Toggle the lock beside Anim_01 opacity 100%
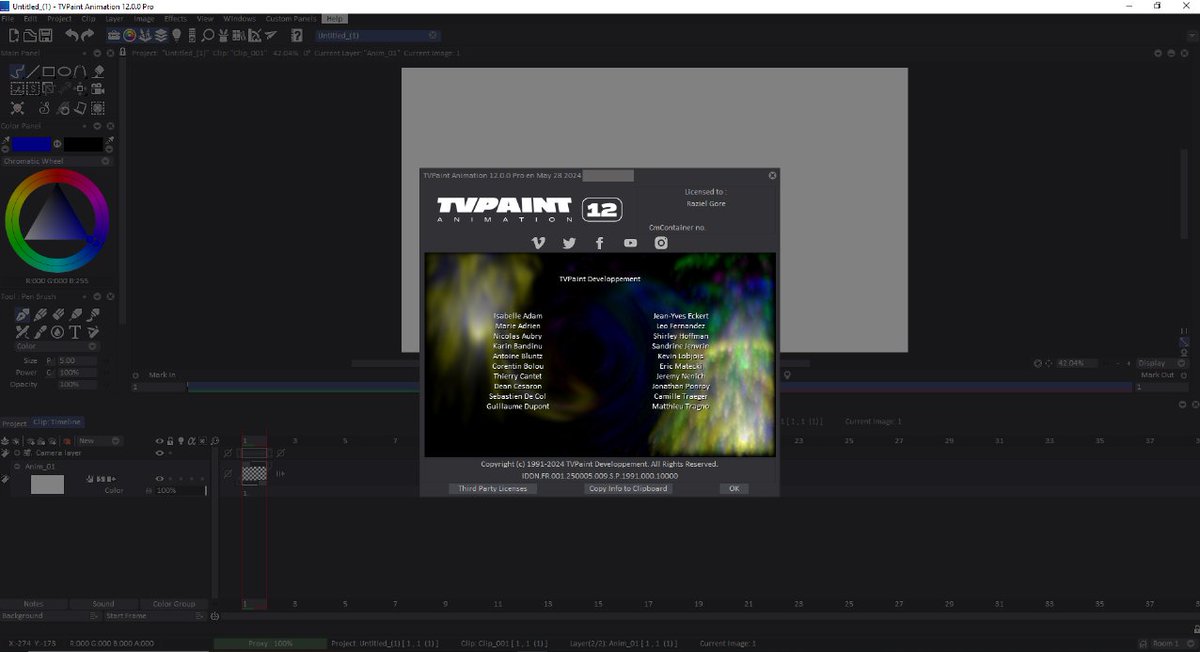 click(x=148, y=491)
